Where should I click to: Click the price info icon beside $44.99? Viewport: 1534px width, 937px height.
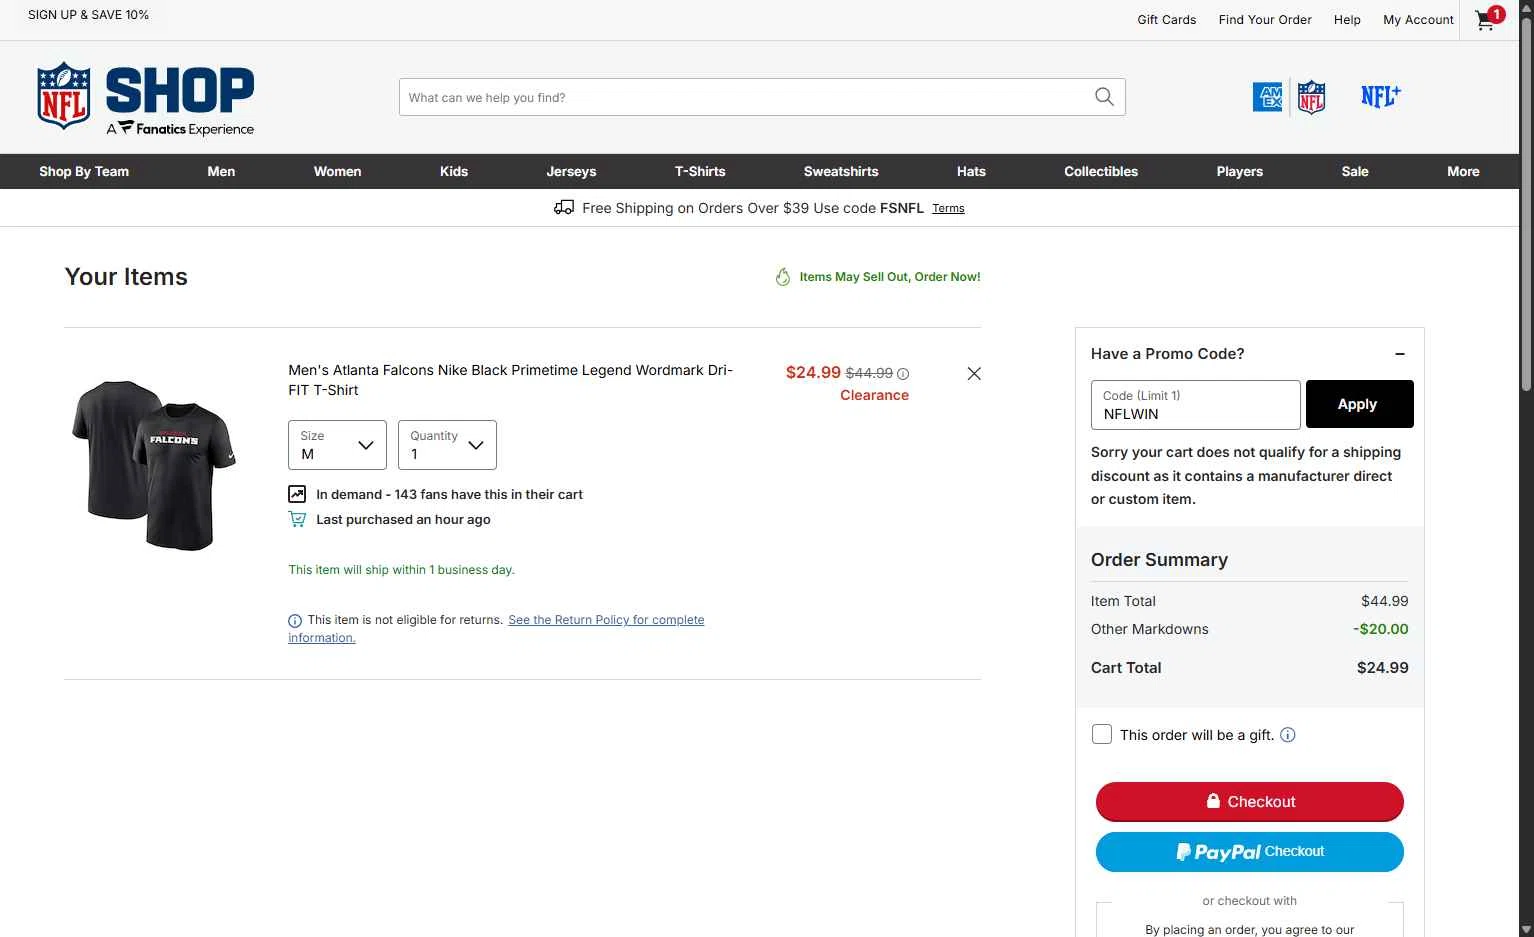coord(903,374)
